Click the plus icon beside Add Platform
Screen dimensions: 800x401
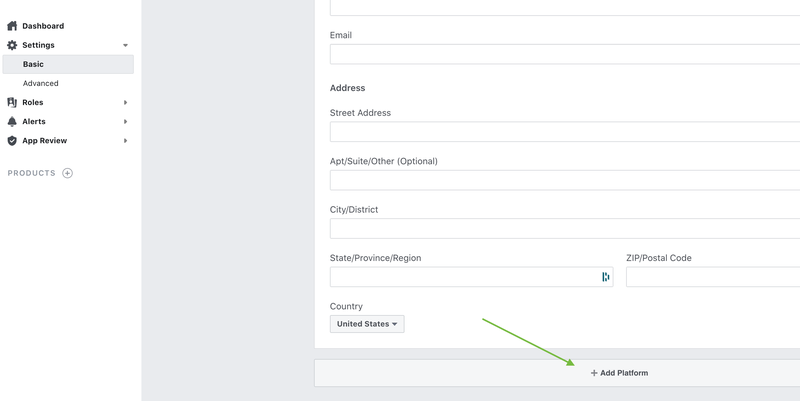(594, 373)
